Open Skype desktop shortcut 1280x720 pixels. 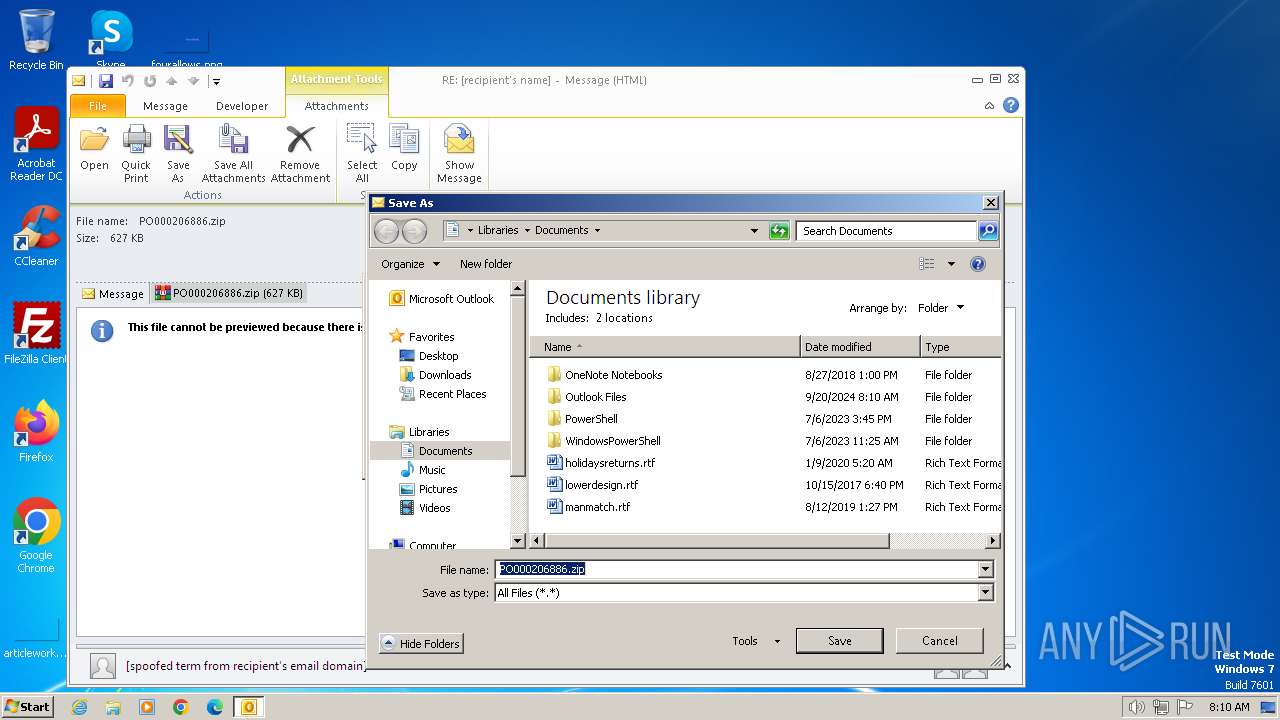[110, 38]
